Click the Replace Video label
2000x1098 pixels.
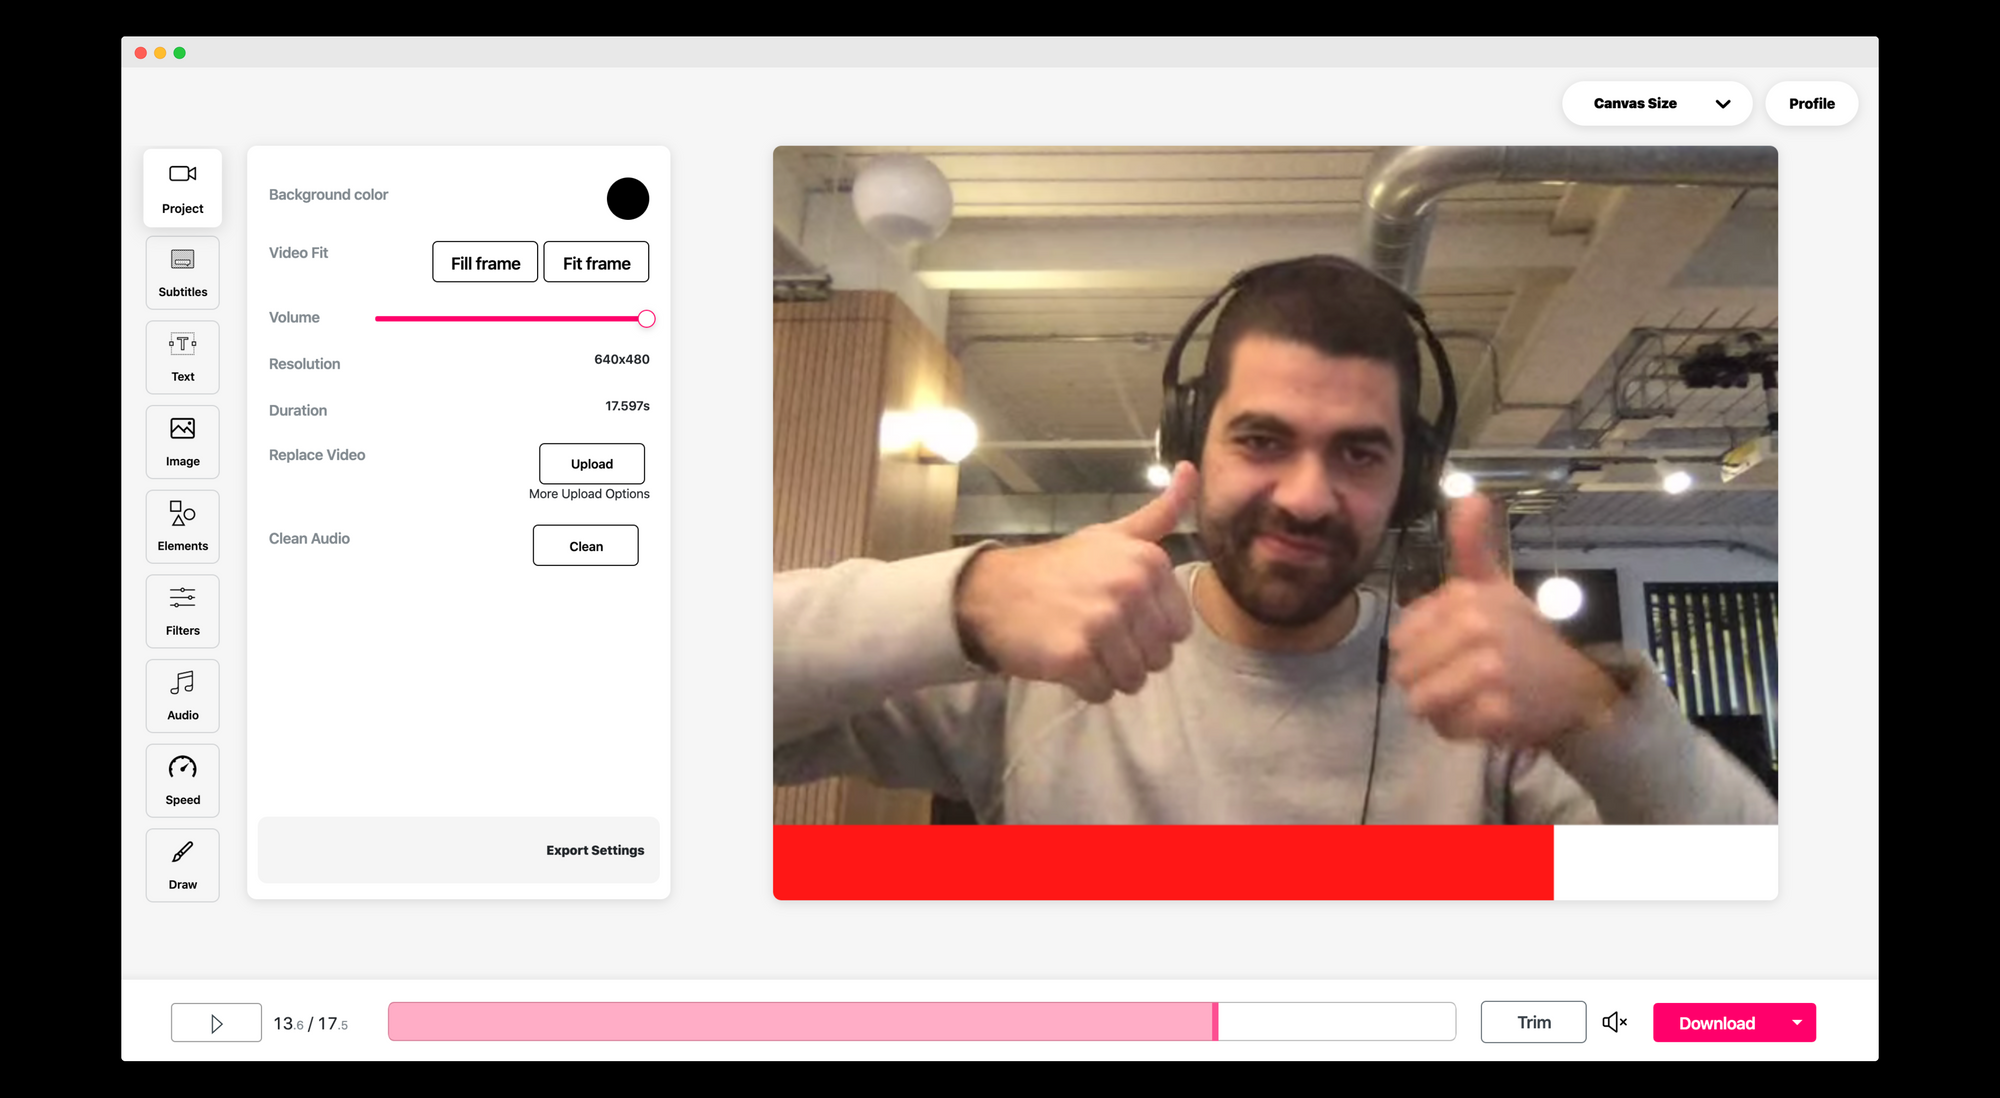317,455
